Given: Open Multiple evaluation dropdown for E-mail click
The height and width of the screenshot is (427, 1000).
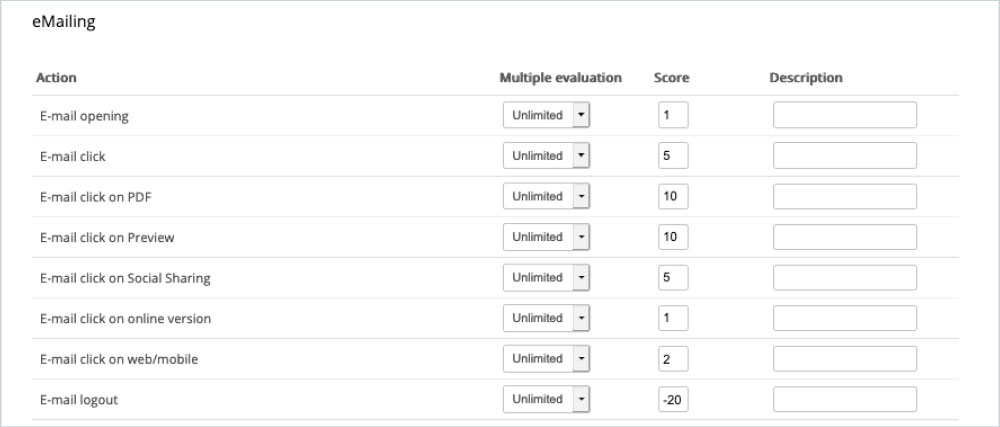Looking at the screenshot, I should coord(546,156).
